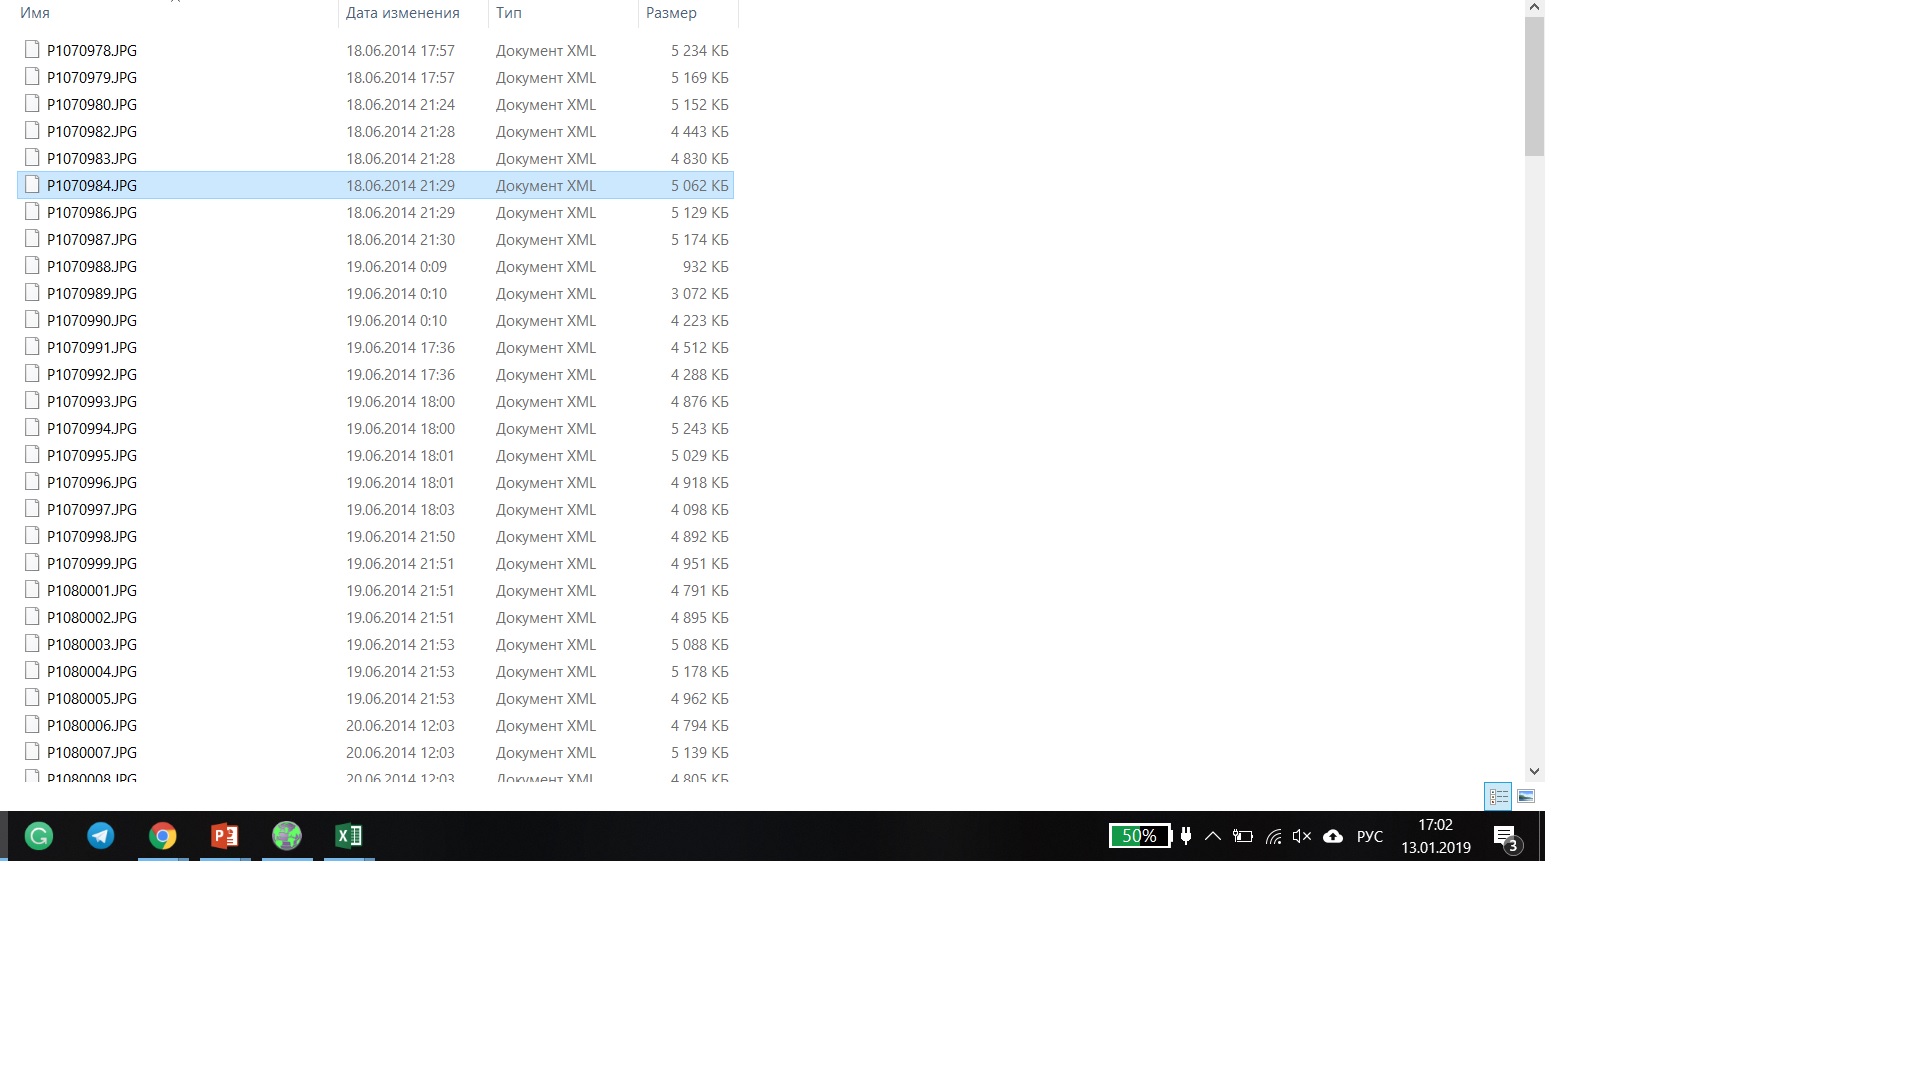Image resolution: width=1920 pixels, height=1080 pixels.
Task: Click the scrollbar down arrow
Action: click(x=1534, y=771)
